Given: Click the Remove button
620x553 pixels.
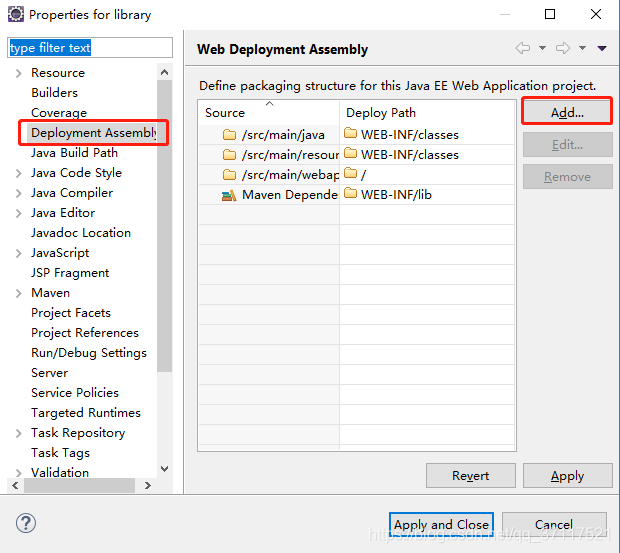Looking at the screenshot, I should pyautogui.click(x=567, y=177).
